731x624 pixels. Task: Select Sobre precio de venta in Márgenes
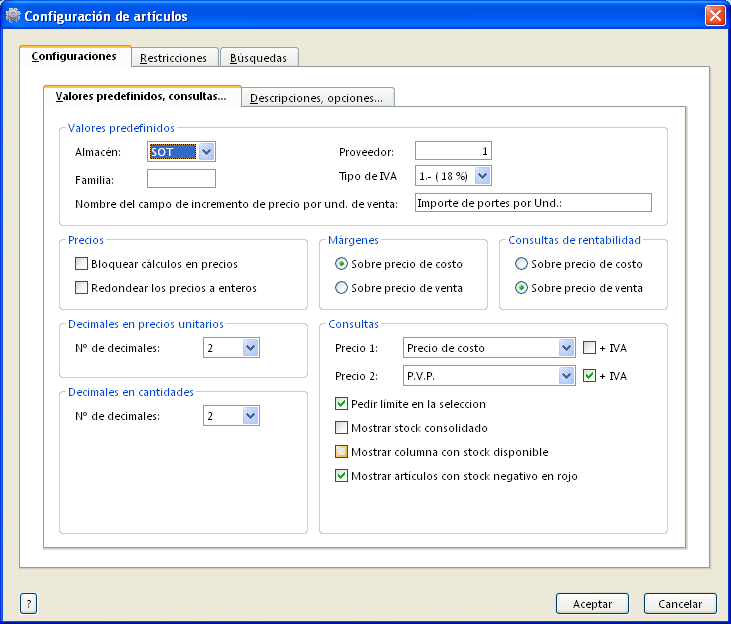(x=342, y=288)
